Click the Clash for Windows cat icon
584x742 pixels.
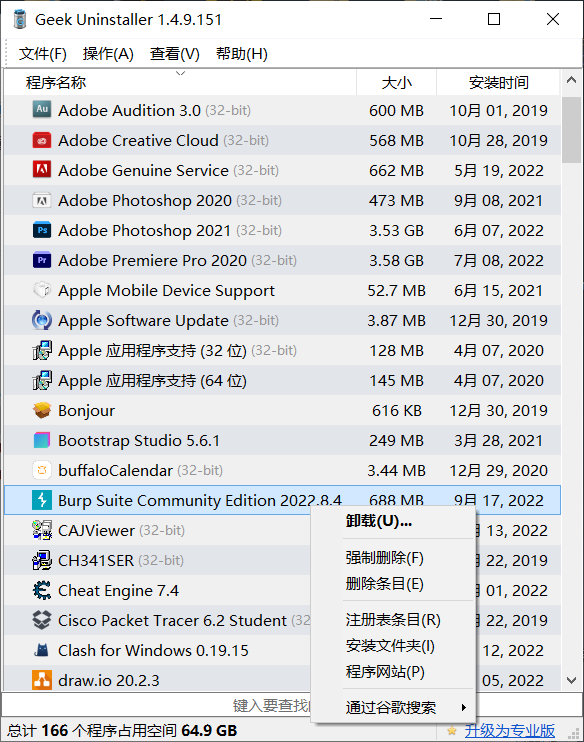point(42,650)
